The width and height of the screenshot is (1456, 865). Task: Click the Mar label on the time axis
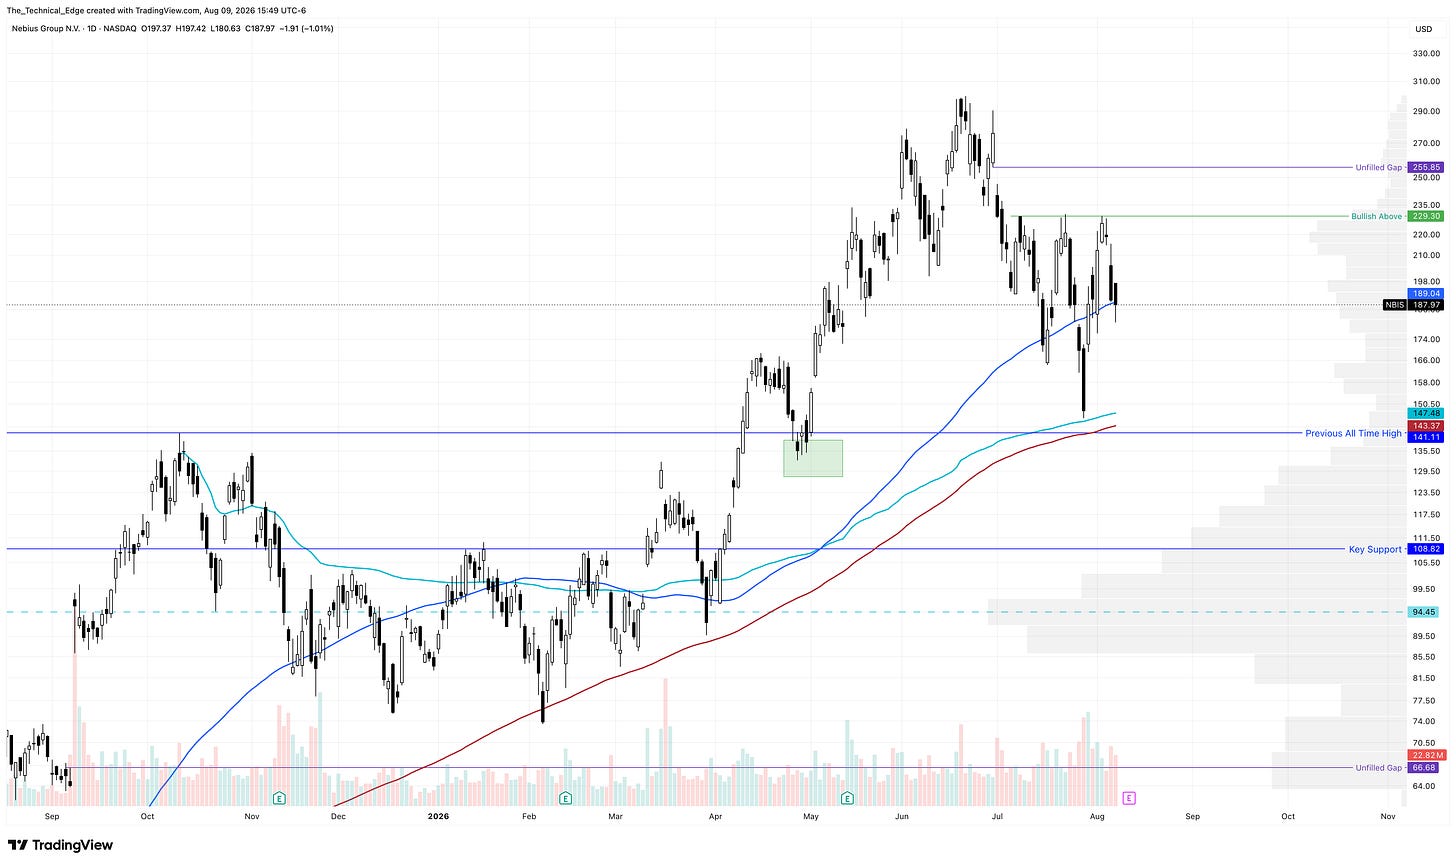[x=615, y=816]
